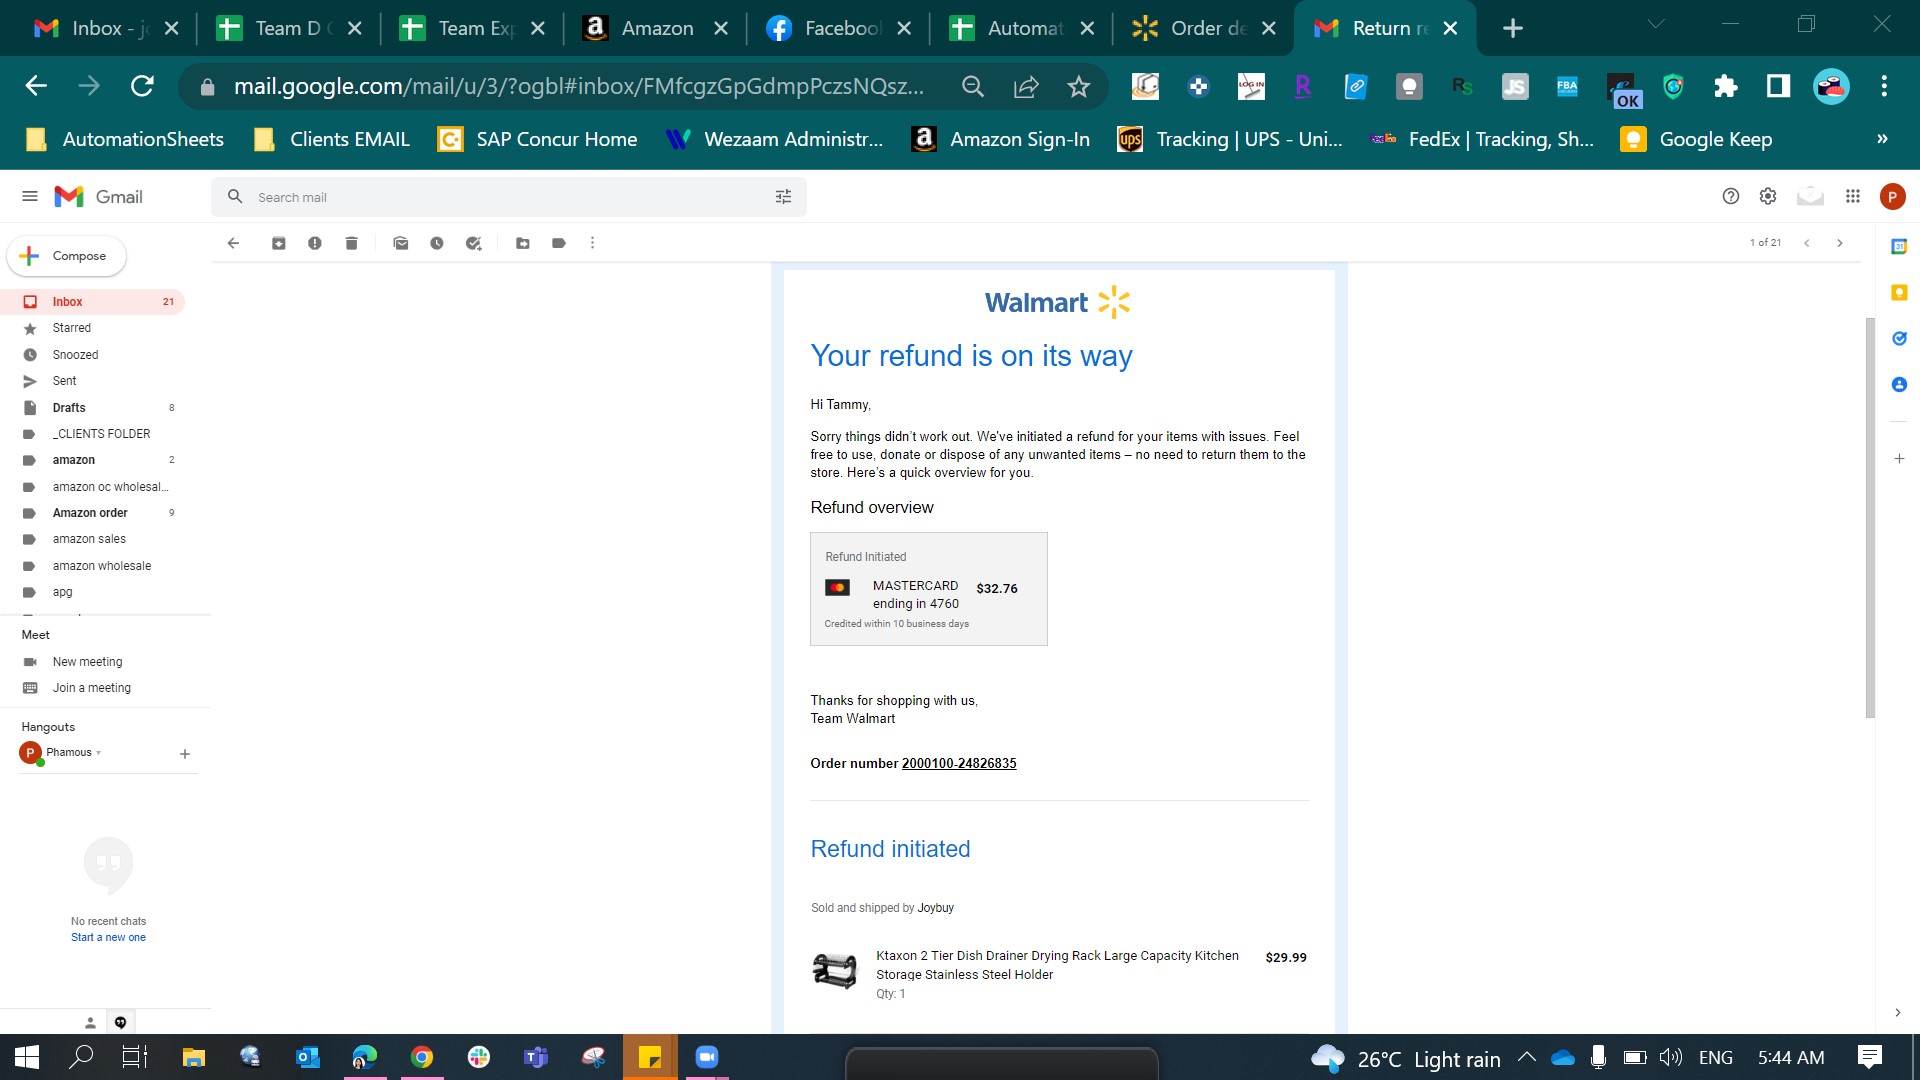Viewport: 1920px width, 1080px height.
Task: Open Google account avatar P
Action: tap(1892, 197)
